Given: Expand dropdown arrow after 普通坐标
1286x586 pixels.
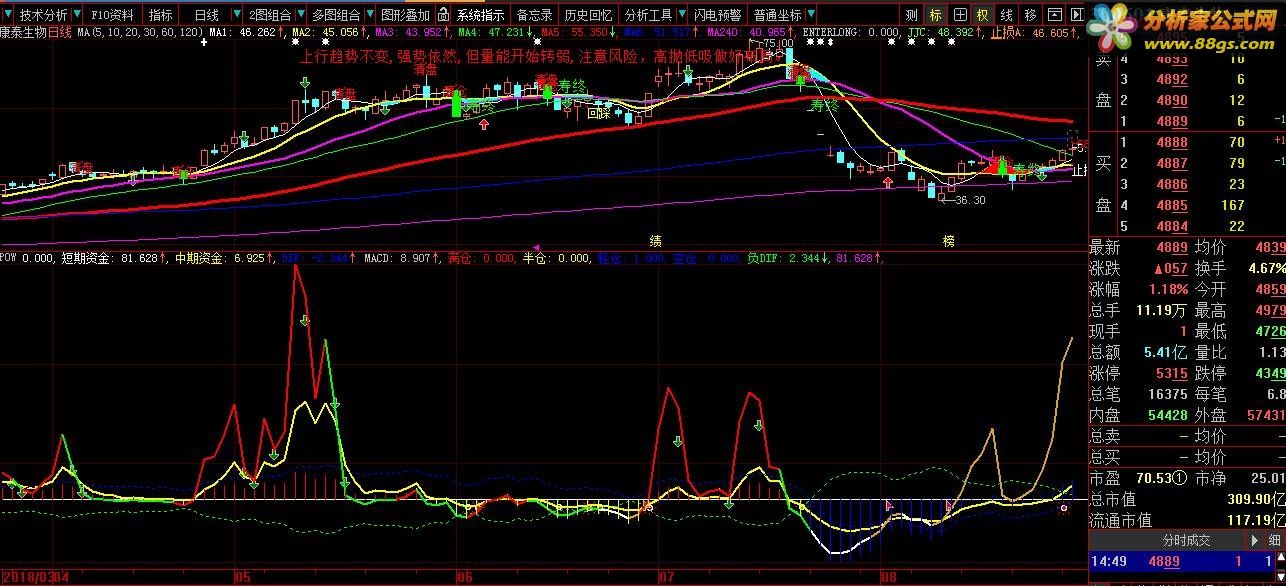Looking at the screenshot, I should coord(810,15).
